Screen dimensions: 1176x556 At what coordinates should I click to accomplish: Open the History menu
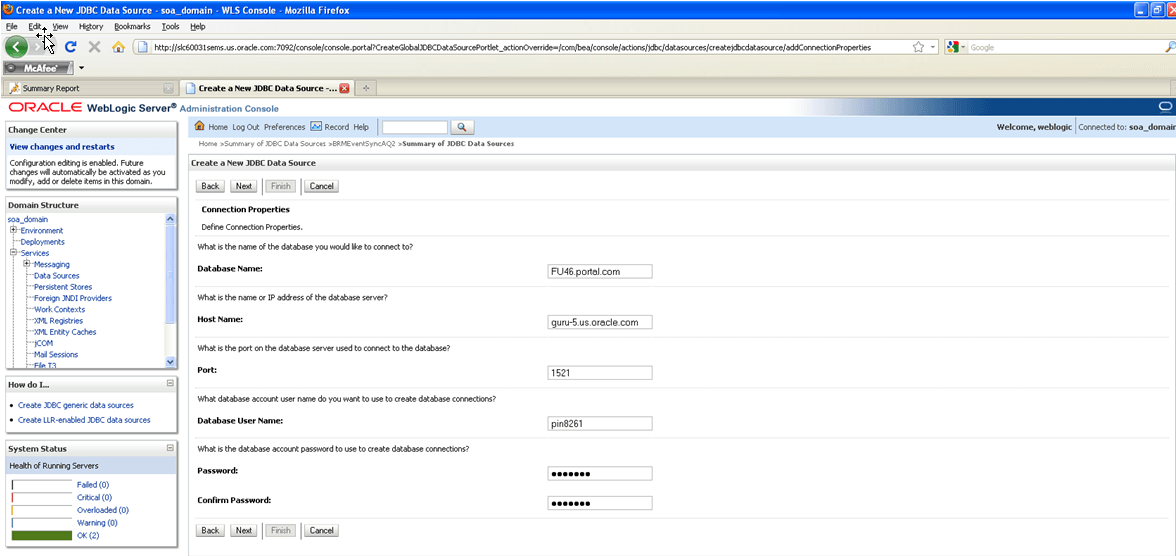tap(91, 26)
